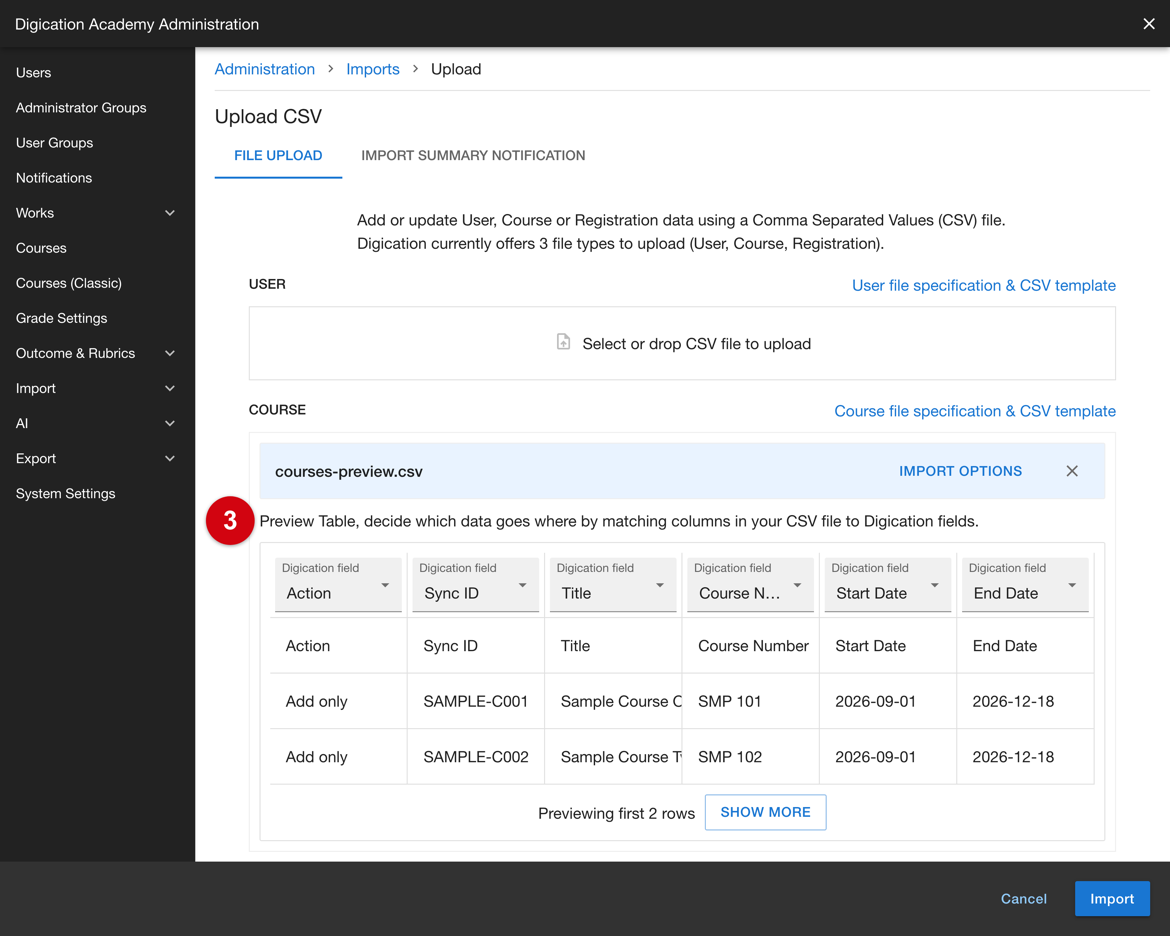Viewport: 1170px width, 936px height.
Task: Open the Start Date field dropdown
Action: click(887, 584)
